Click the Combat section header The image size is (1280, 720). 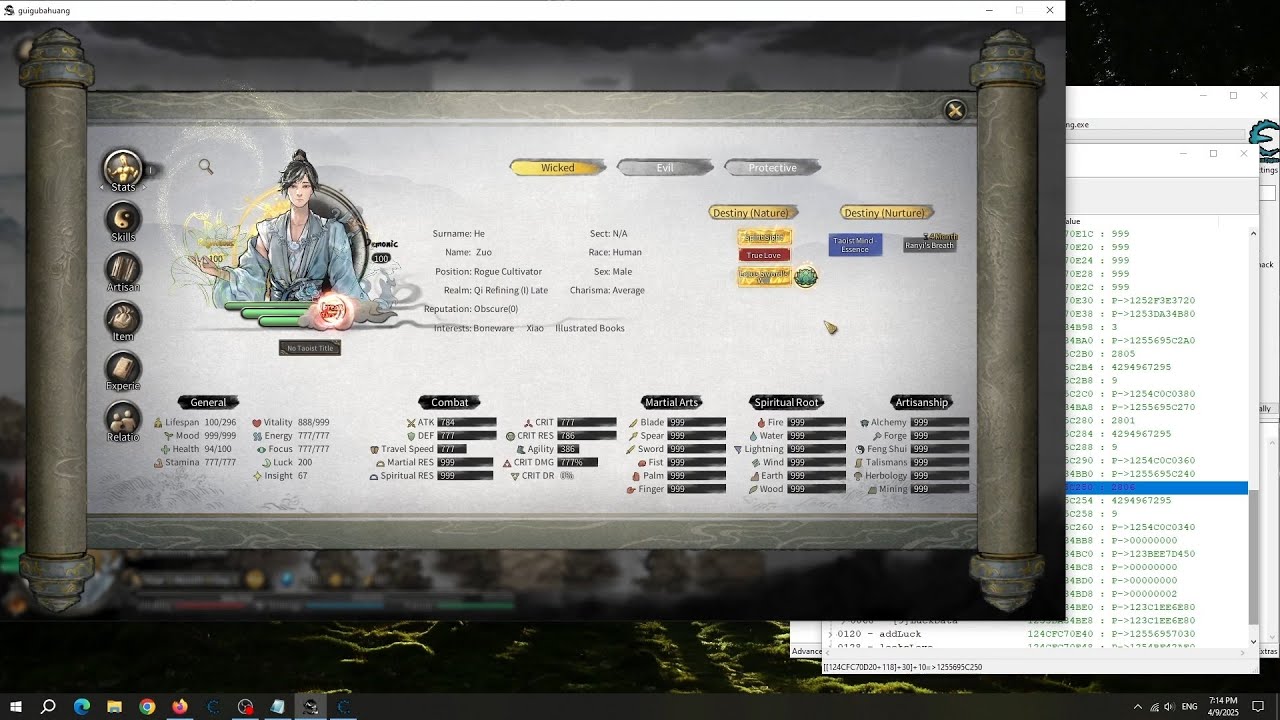(x=450, y=402)
